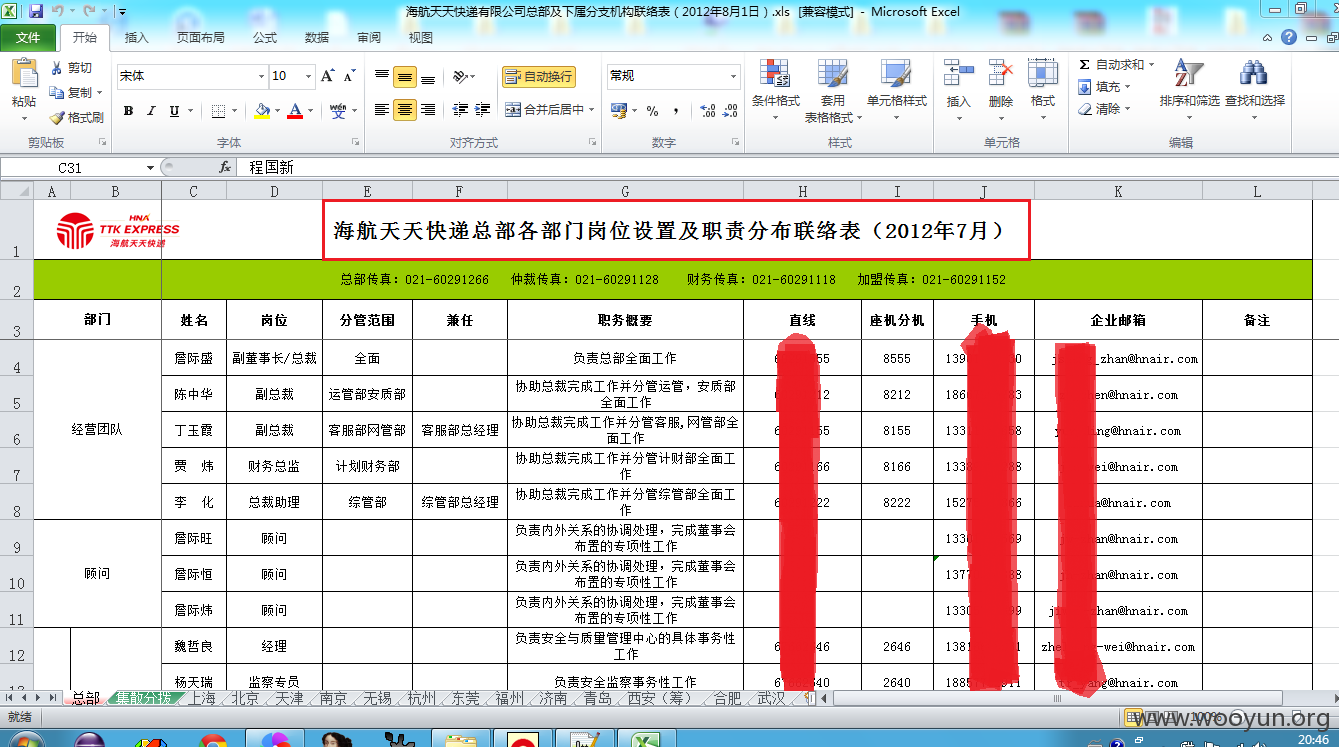
Task: Select the Format Painter (格式刷) brush
Action: coord(57,117)
